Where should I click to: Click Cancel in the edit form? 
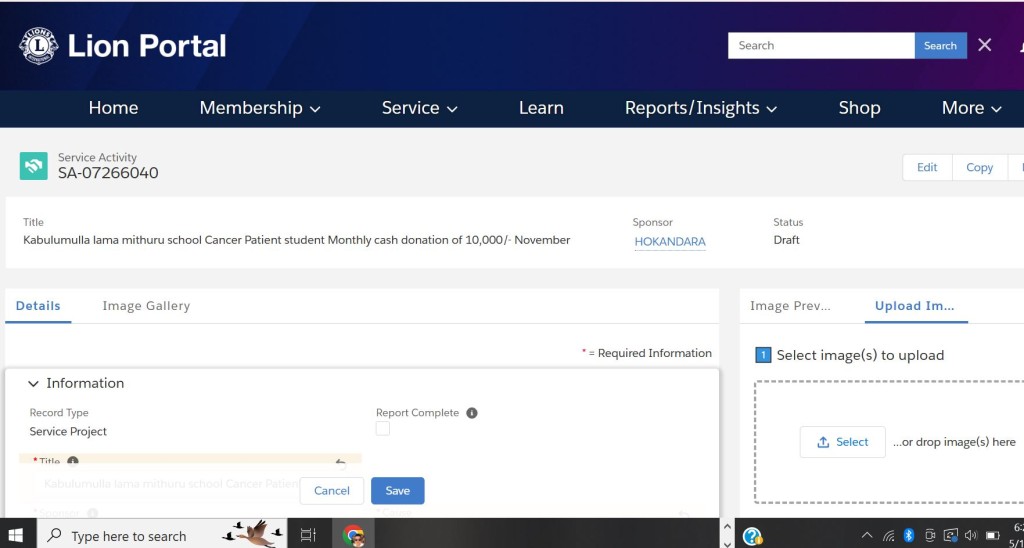pos(332,491)
